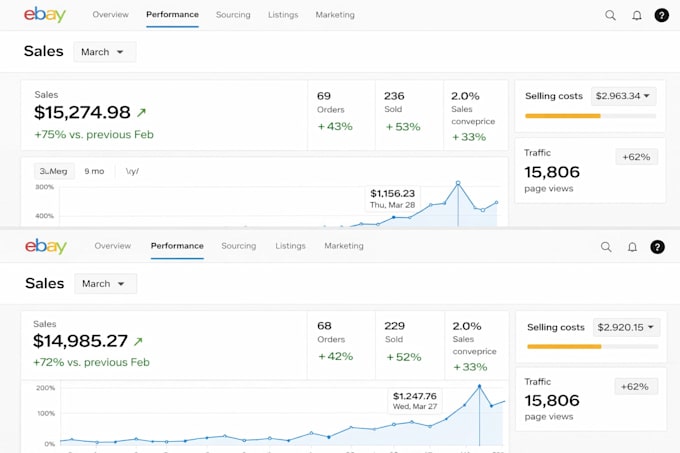The width and height of the screenshot is (680, 453).
Task: Open notifications bell in the bottom dashboard
Action: [632, 247]
